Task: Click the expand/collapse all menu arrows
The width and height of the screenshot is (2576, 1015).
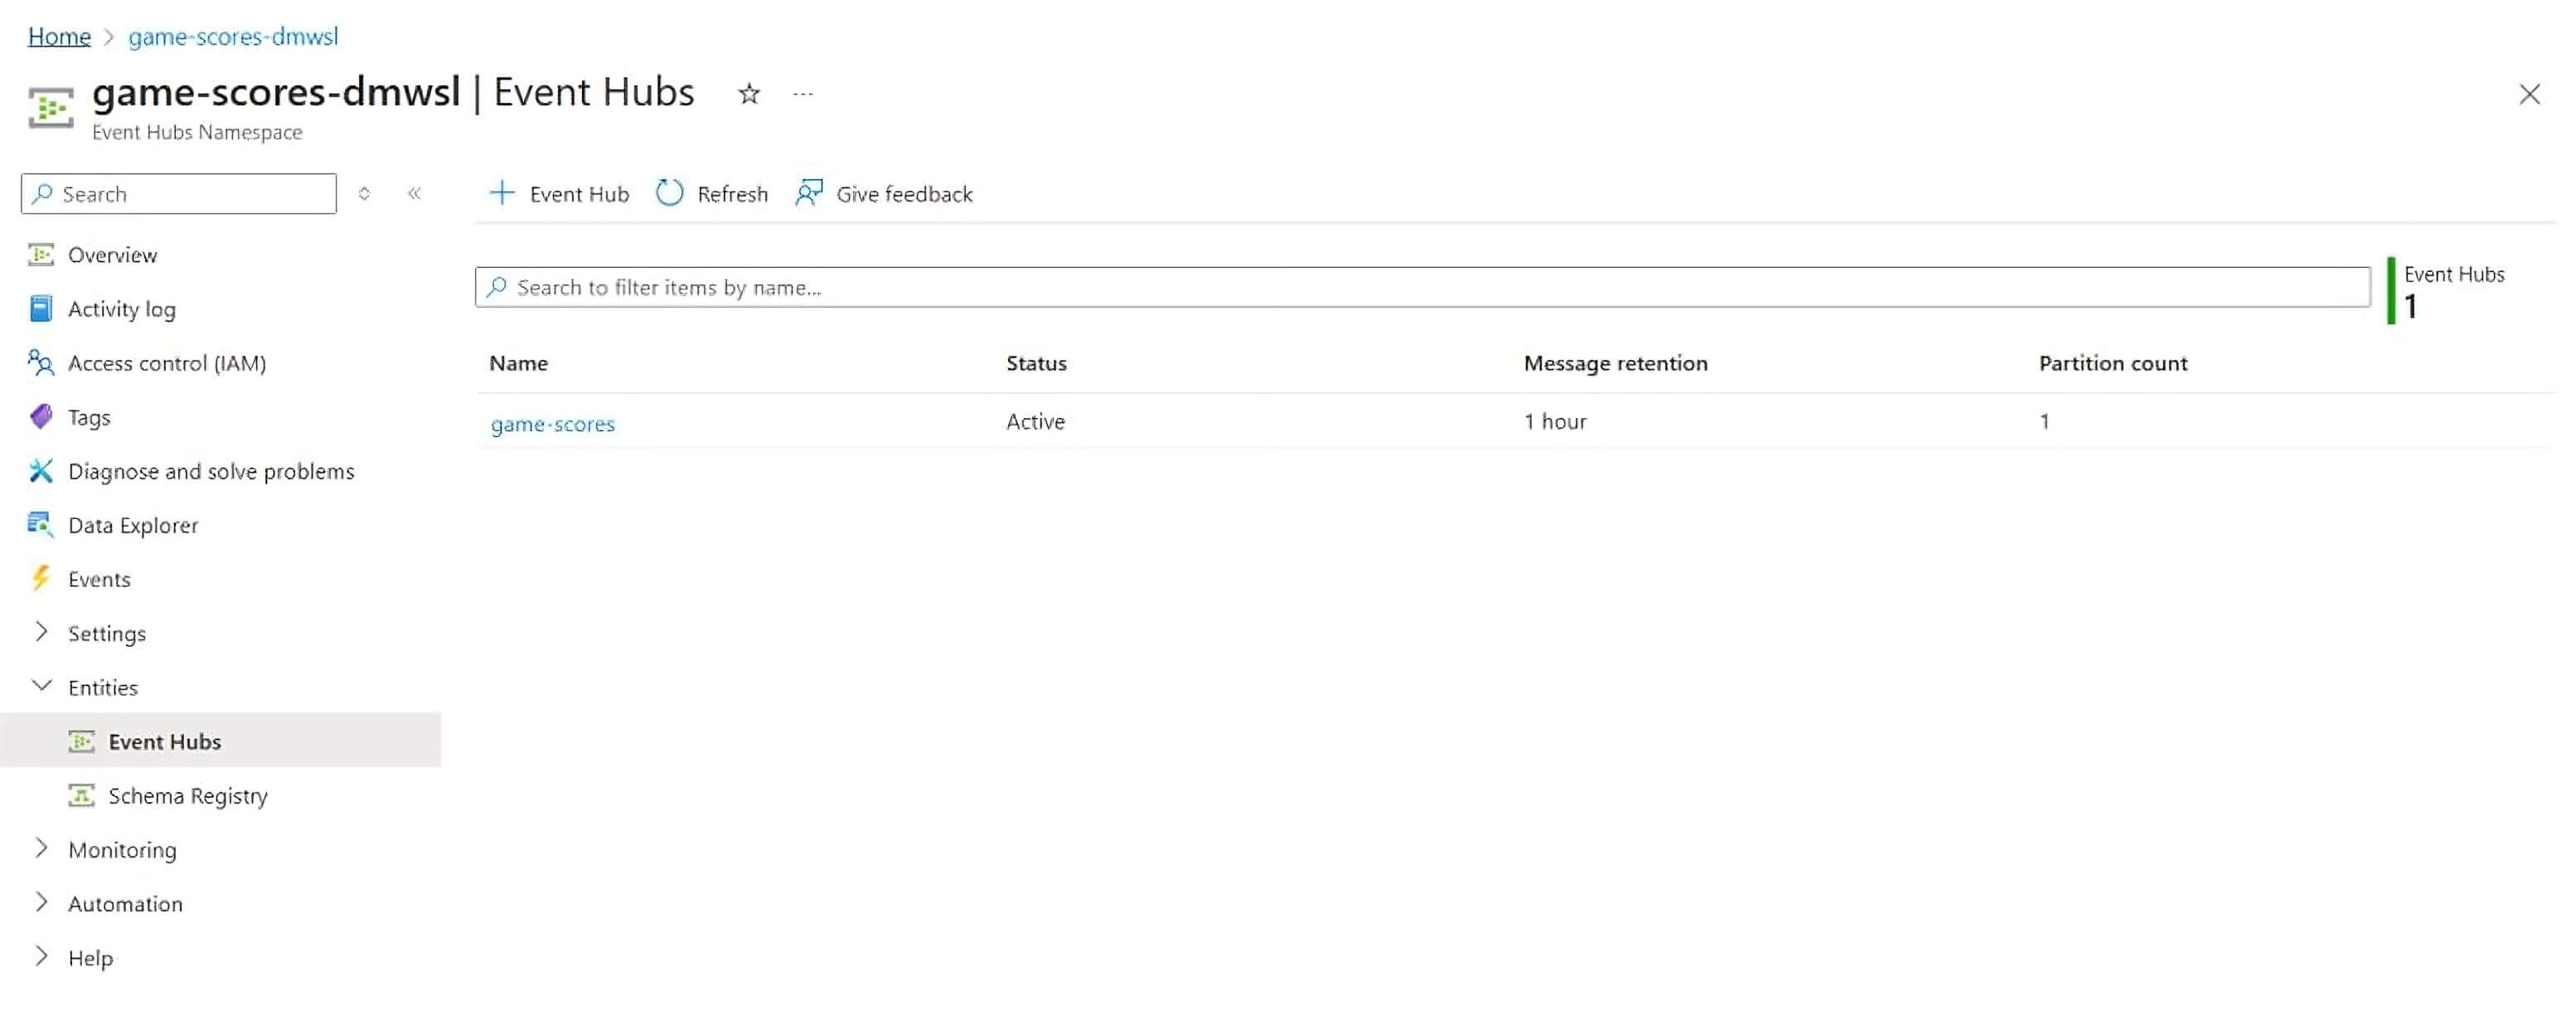Action: 364,193
